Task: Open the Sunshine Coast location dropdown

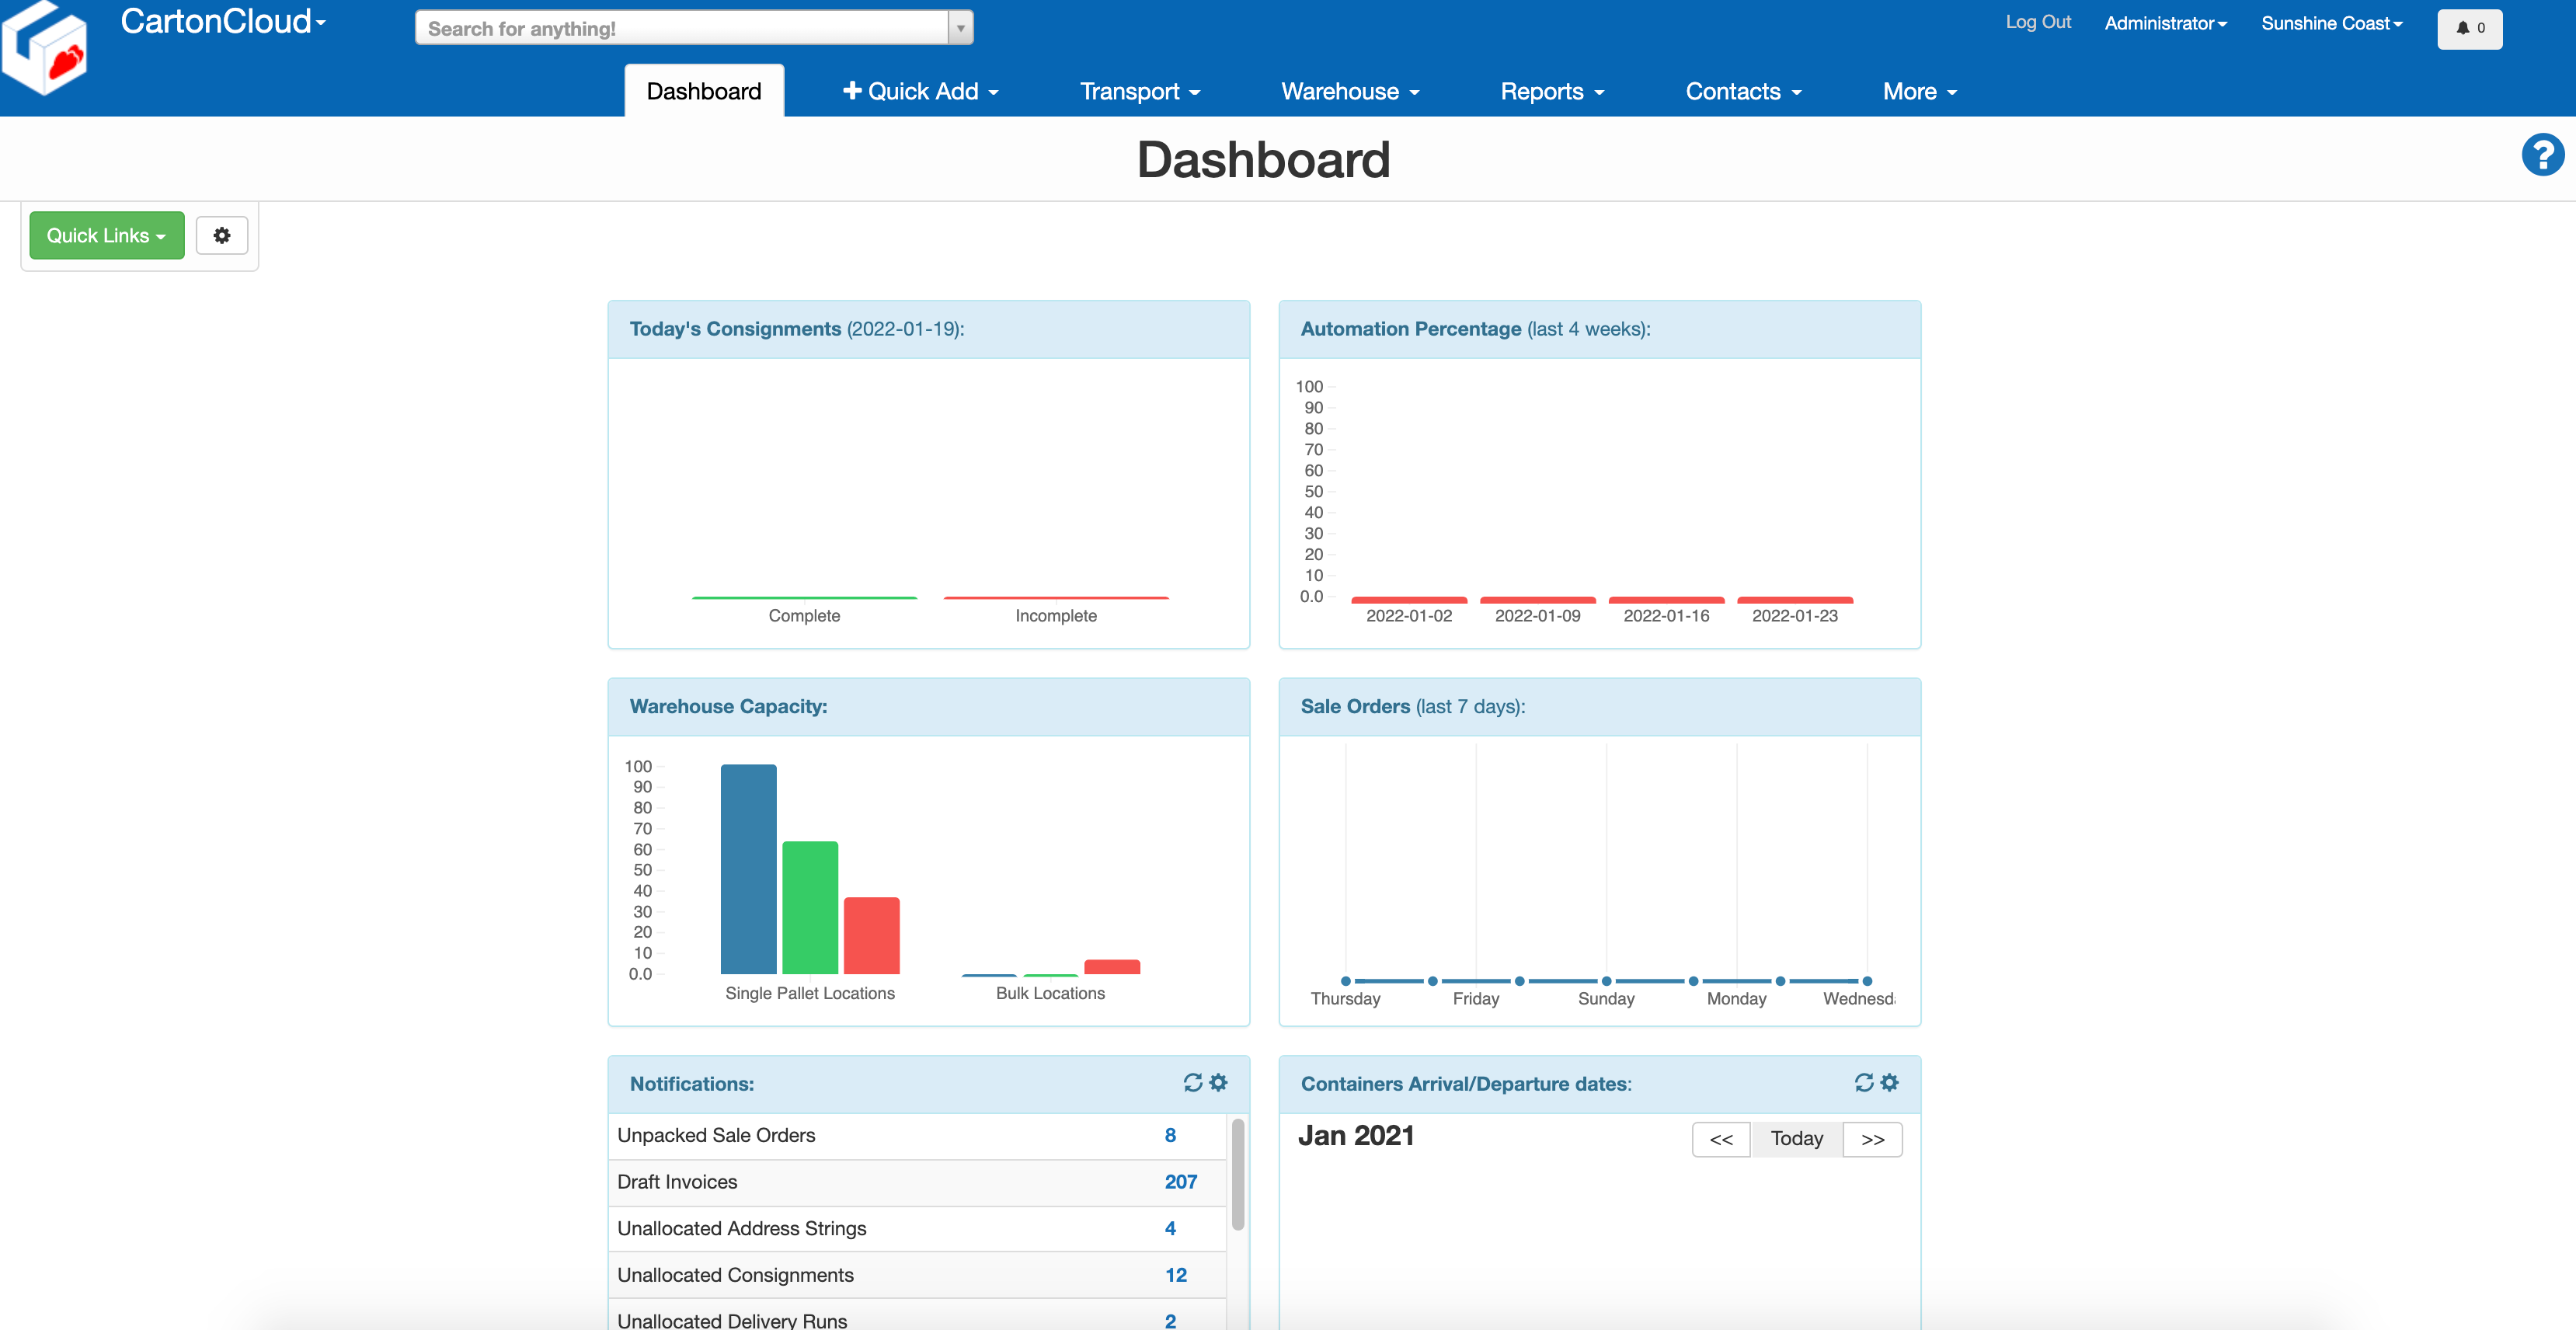Action: [x=2331, y=23]
